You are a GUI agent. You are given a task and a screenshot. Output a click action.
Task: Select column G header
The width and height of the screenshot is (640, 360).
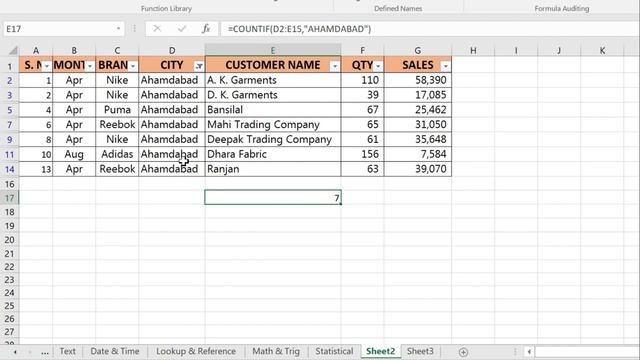[x=418, y=51]
